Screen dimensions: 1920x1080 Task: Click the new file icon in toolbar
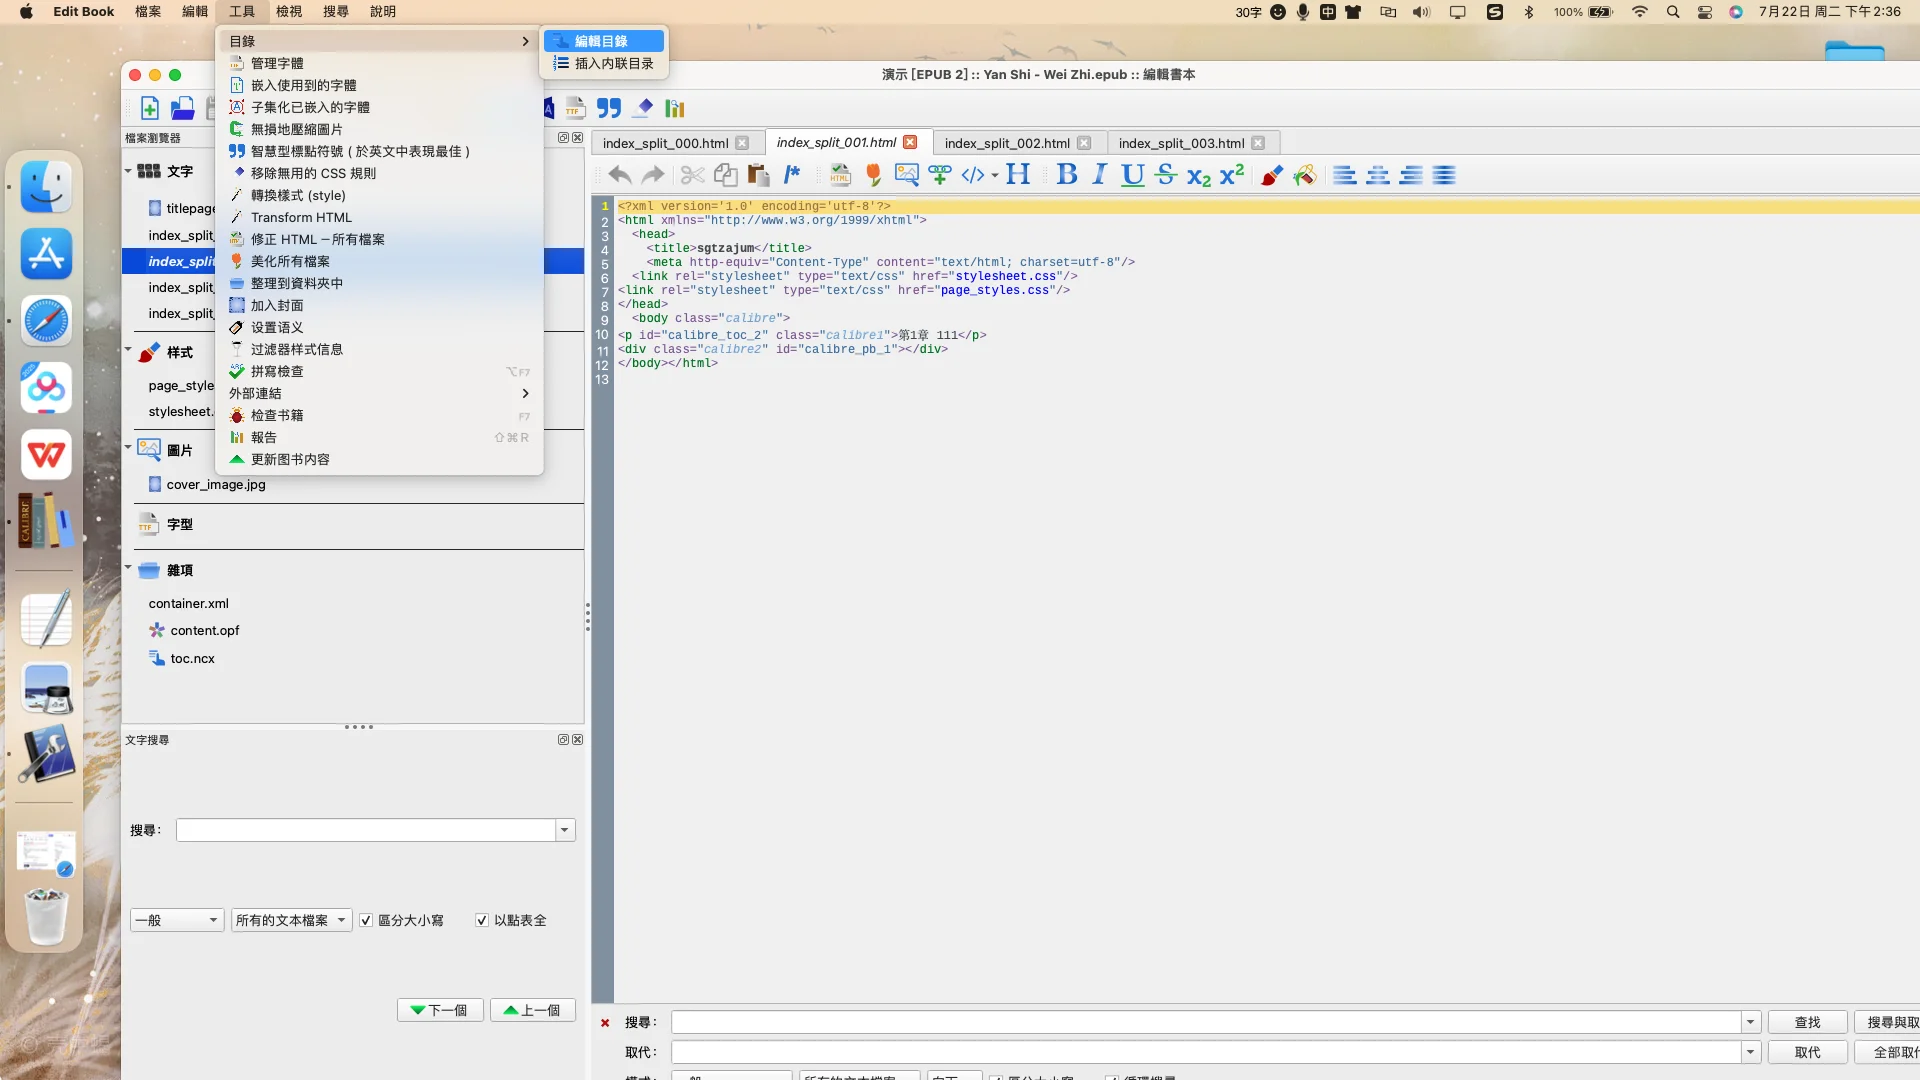click(x=149, y=108)
